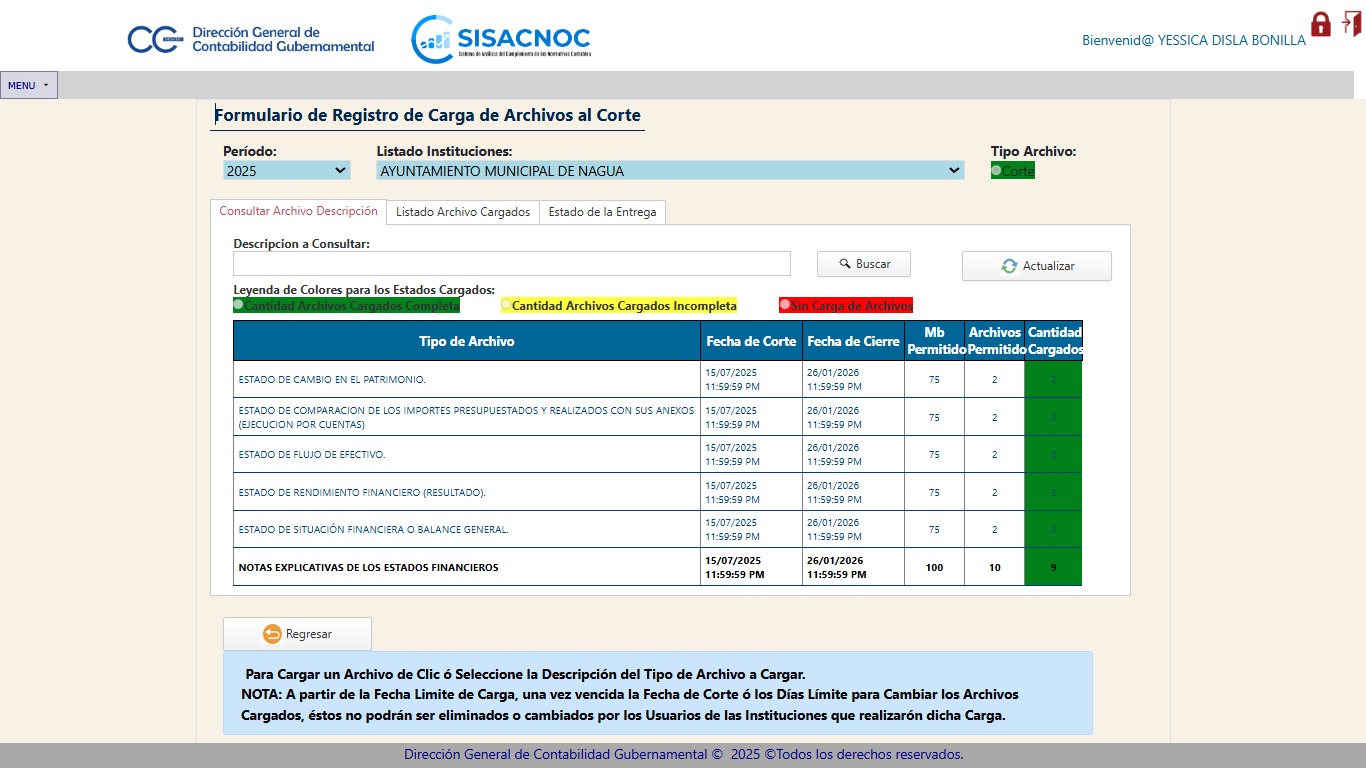Select Estado de Cambio en el Patrimonio

click(332, 380)
